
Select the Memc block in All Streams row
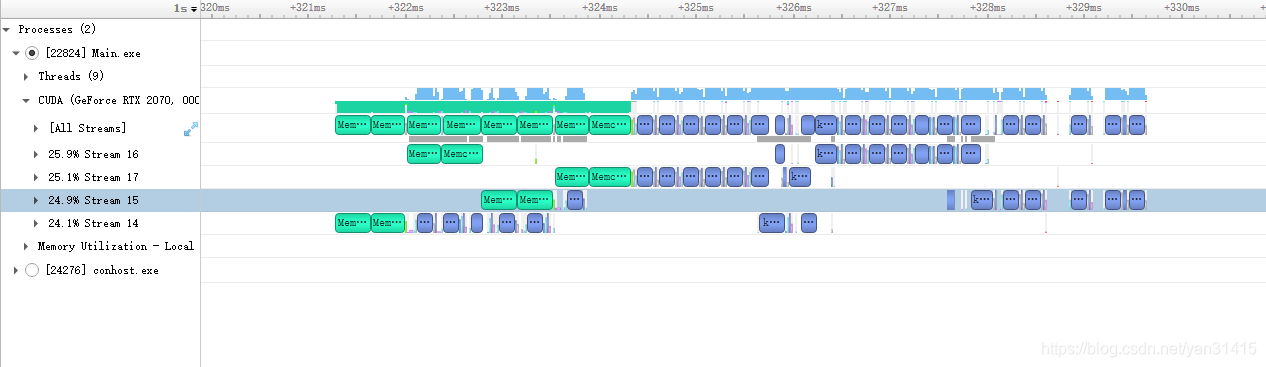pyautogui.click(x=610, y=125)
